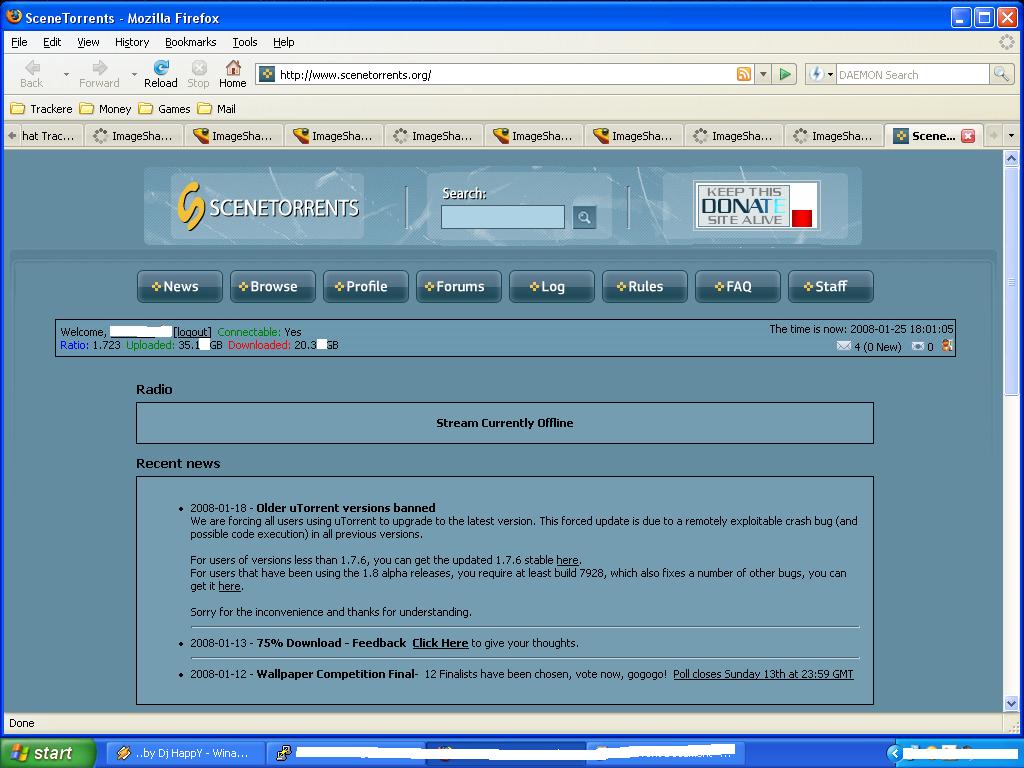Go to the Home page
Screen dimensions: 1024x768
tap(232, 74)
